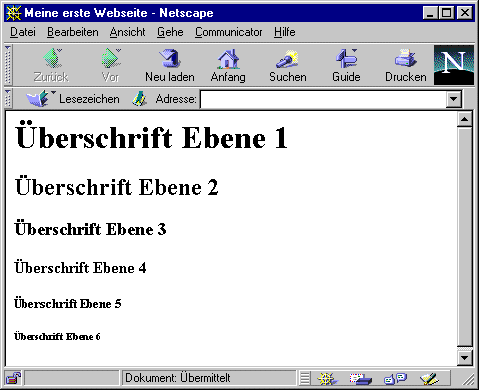Click the Zurück back arrow icon
Viewport: 479px width, 390px height.
coord(52,58)
